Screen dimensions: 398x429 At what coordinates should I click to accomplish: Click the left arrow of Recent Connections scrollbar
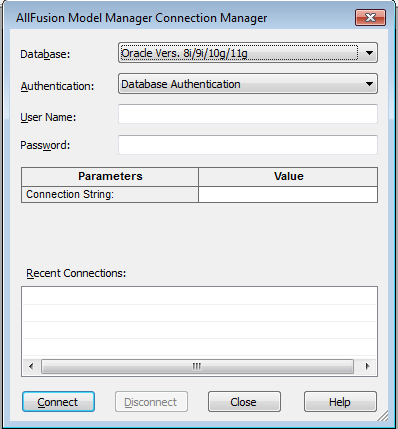click(31, 367)
